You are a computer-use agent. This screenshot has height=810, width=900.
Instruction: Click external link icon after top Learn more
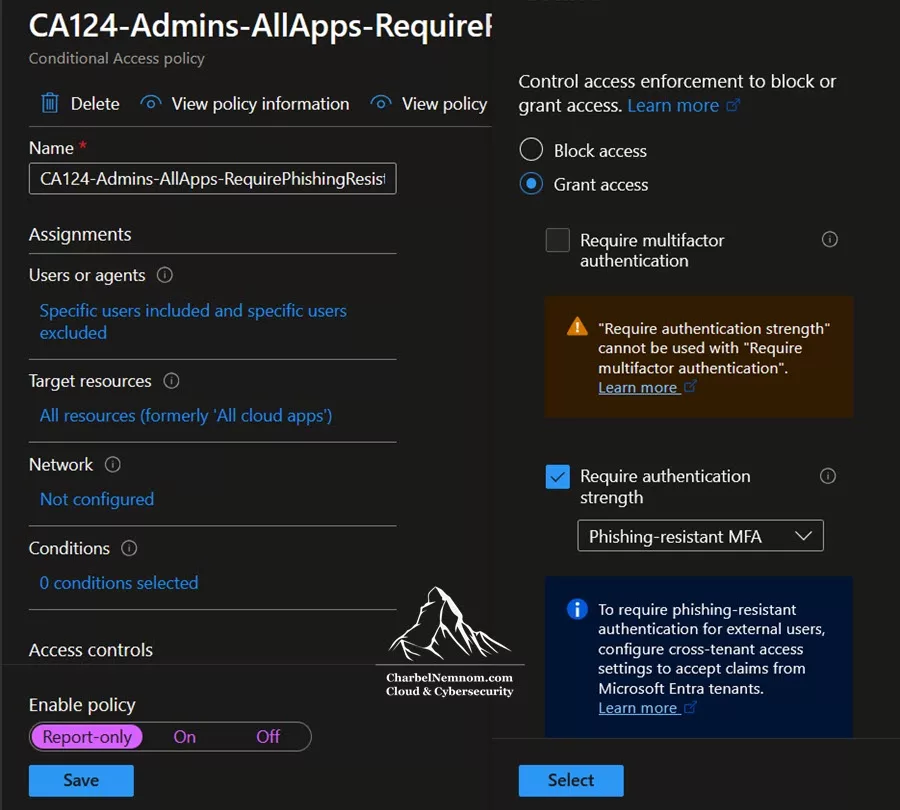pyautogui.click(x=733, y=105)
